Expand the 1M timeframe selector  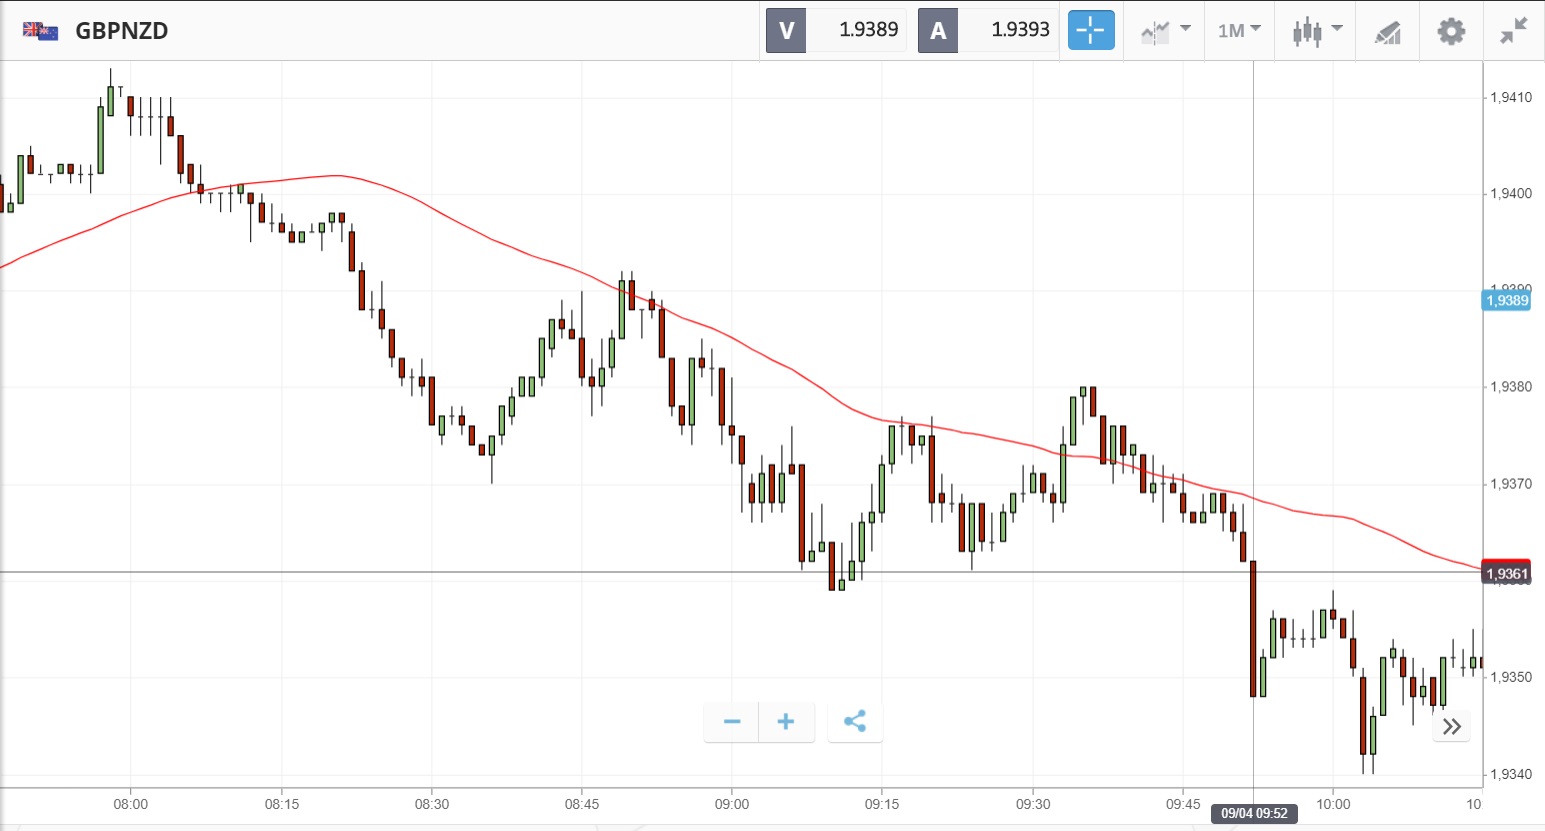(x=1239, y=30)
